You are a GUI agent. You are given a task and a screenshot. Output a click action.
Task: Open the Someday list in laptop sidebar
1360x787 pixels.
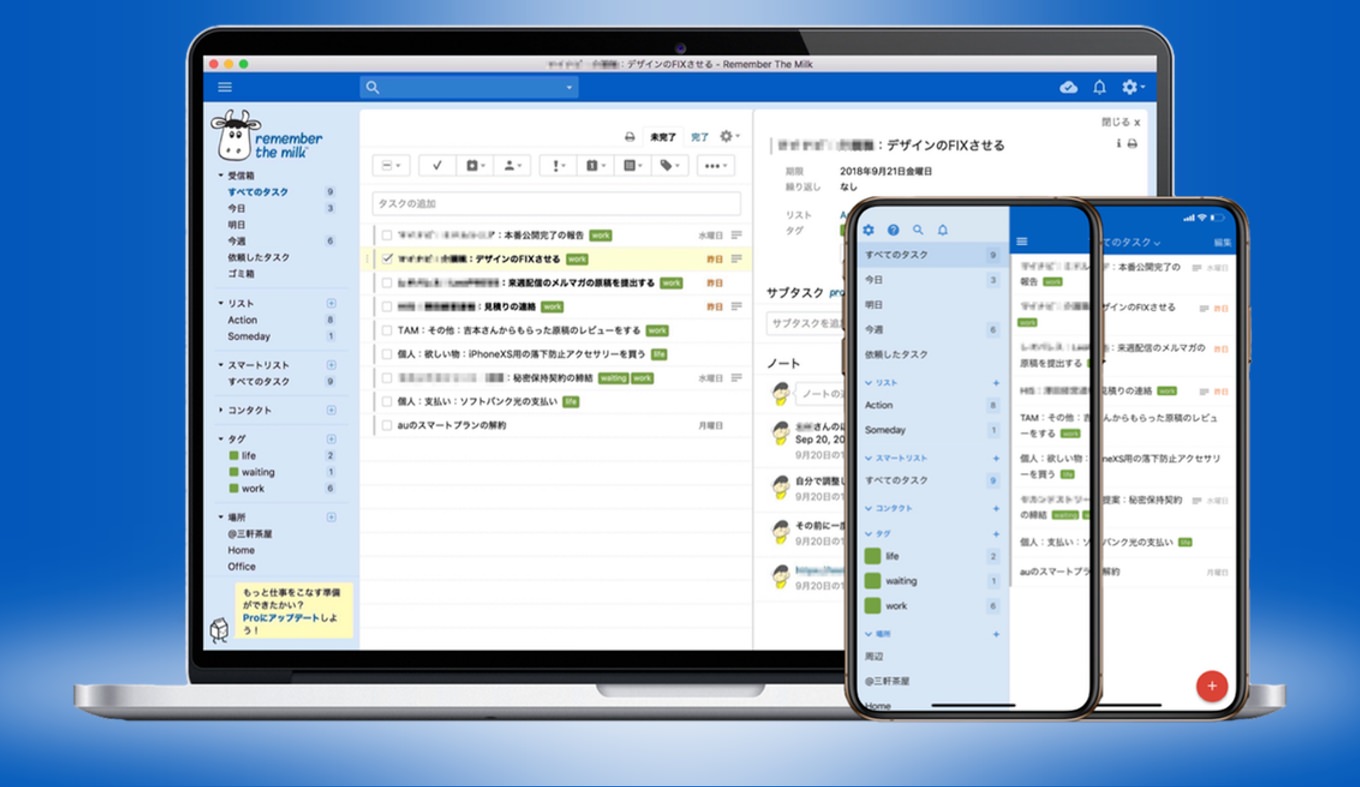click(x=249, y=336)
